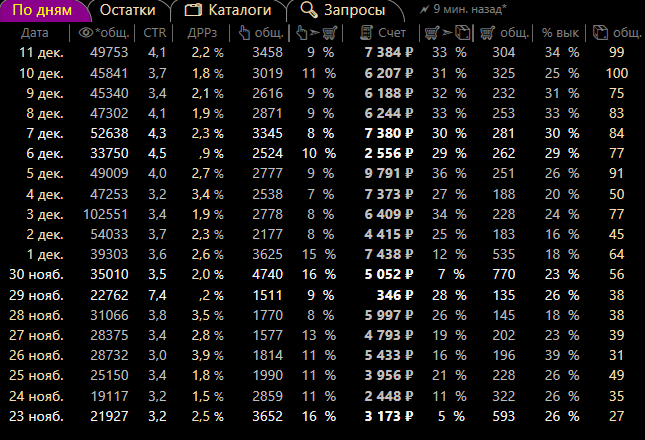This screenshot has height=440, width=645.
Task: Select the '3 дек.' date cell
Action: coord(45,214)
